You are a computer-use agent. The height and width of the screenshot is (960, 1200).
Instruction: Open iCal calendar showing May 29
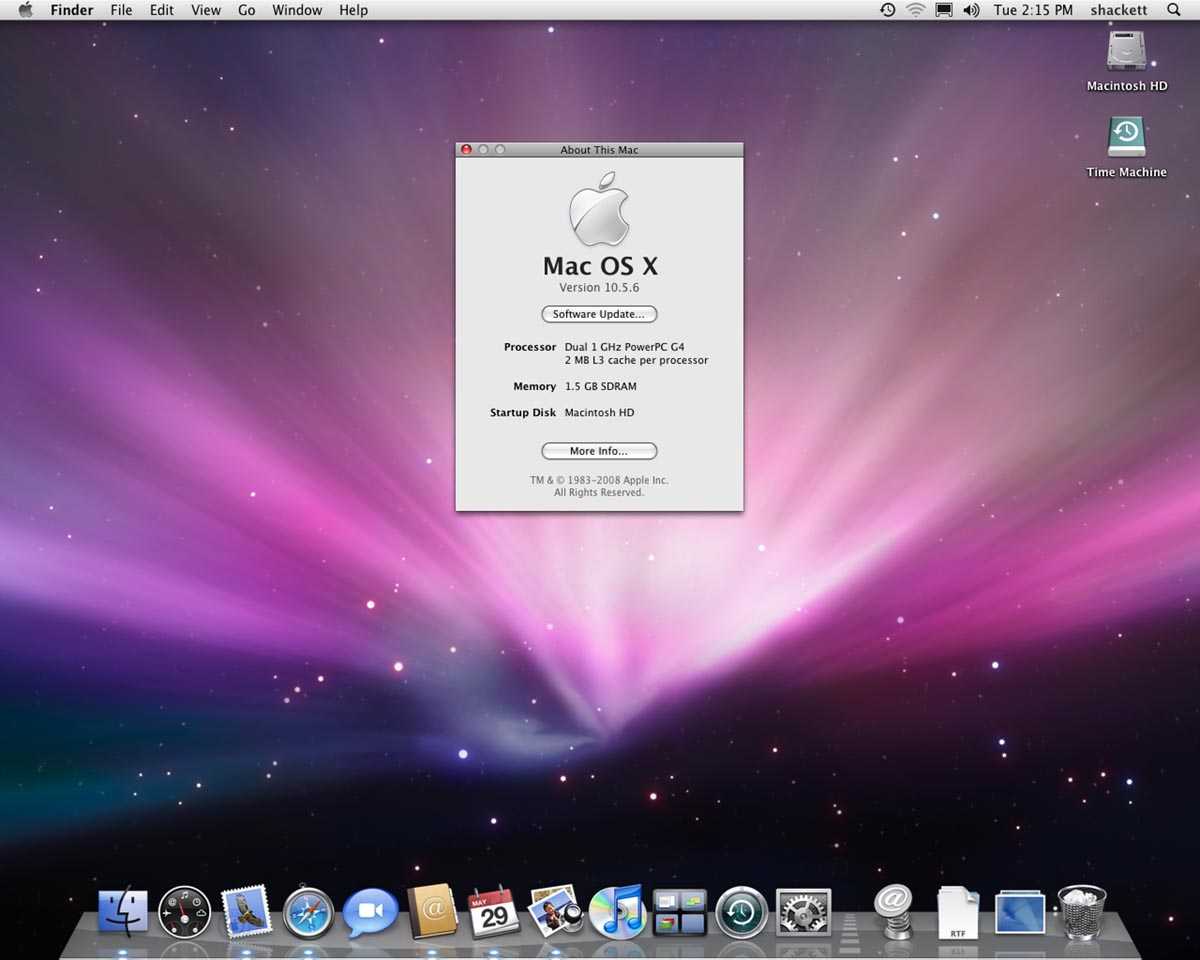tap(494, 912)
